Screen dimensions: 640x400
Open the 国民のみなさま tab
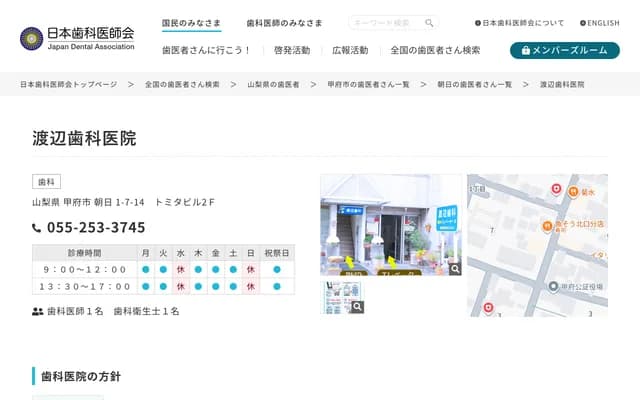(191, 23)
